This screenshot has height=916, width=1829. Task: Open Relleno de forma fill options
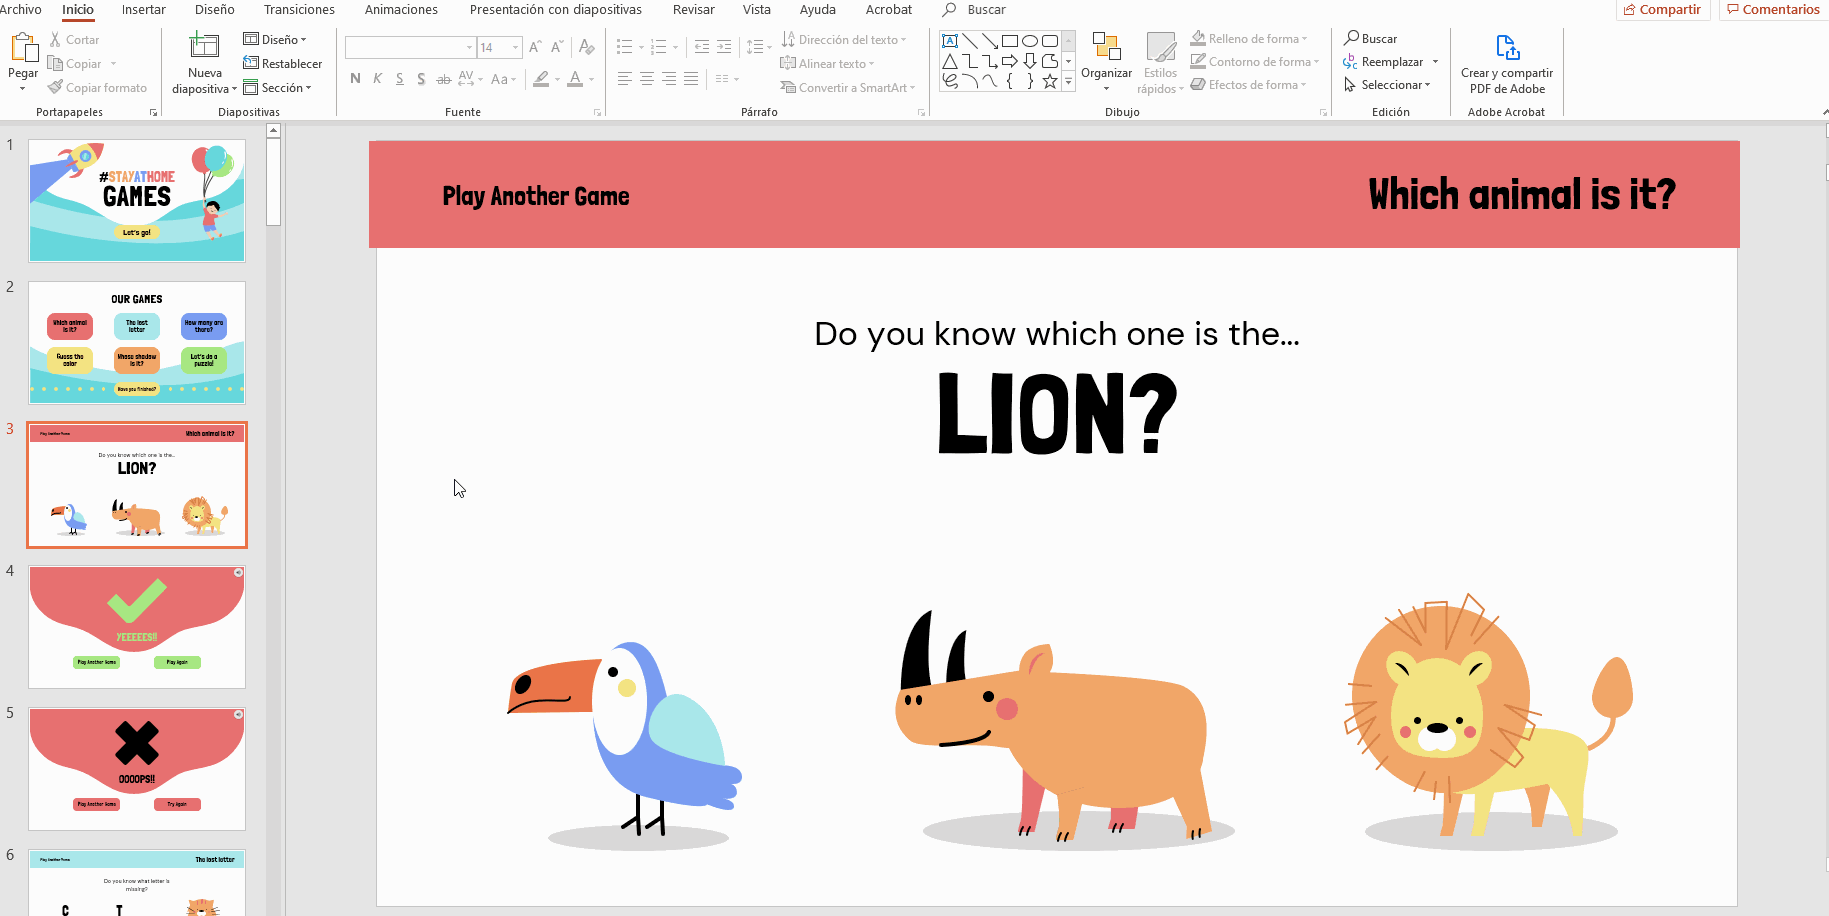[x=1248, y=39]
